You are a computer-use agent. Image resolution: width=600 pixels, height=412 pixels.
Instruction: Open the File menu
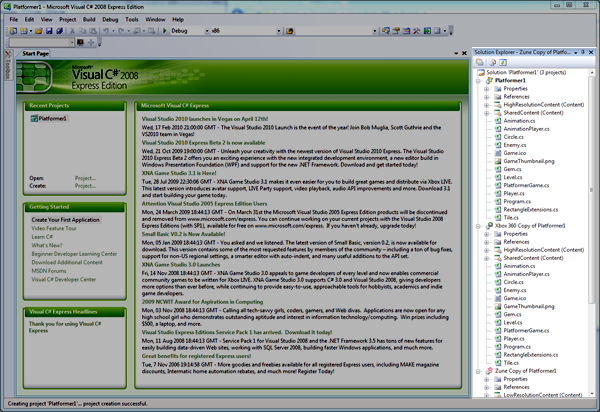(14, 20)
